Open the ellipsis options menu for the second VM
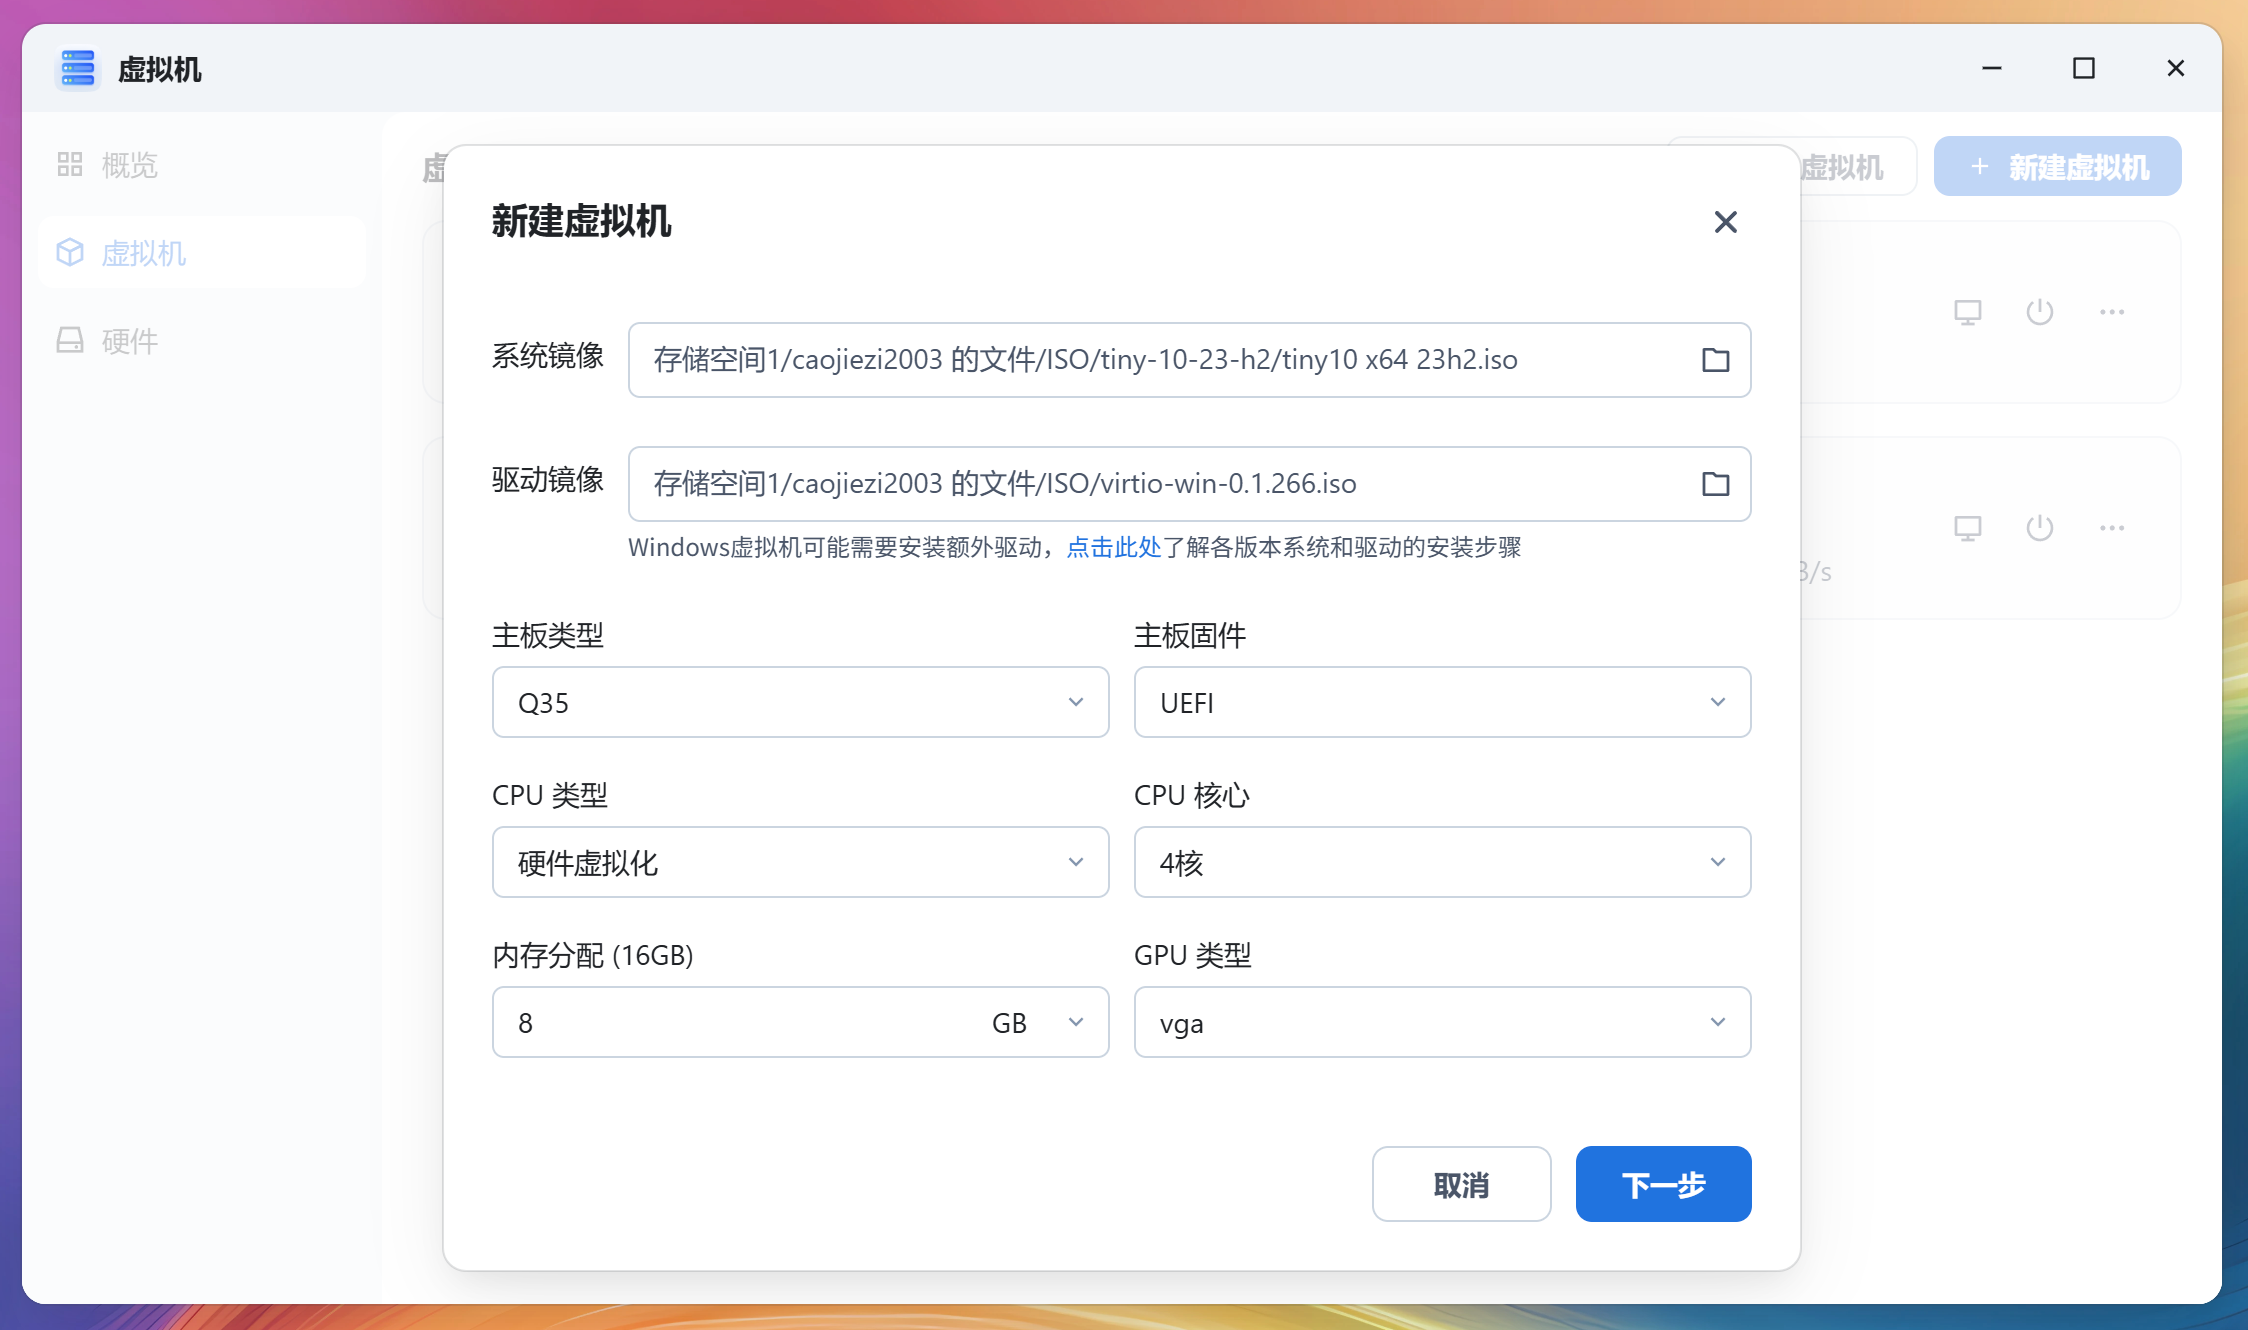The image size is (2248, 1330). click(x=2111, y=527)
